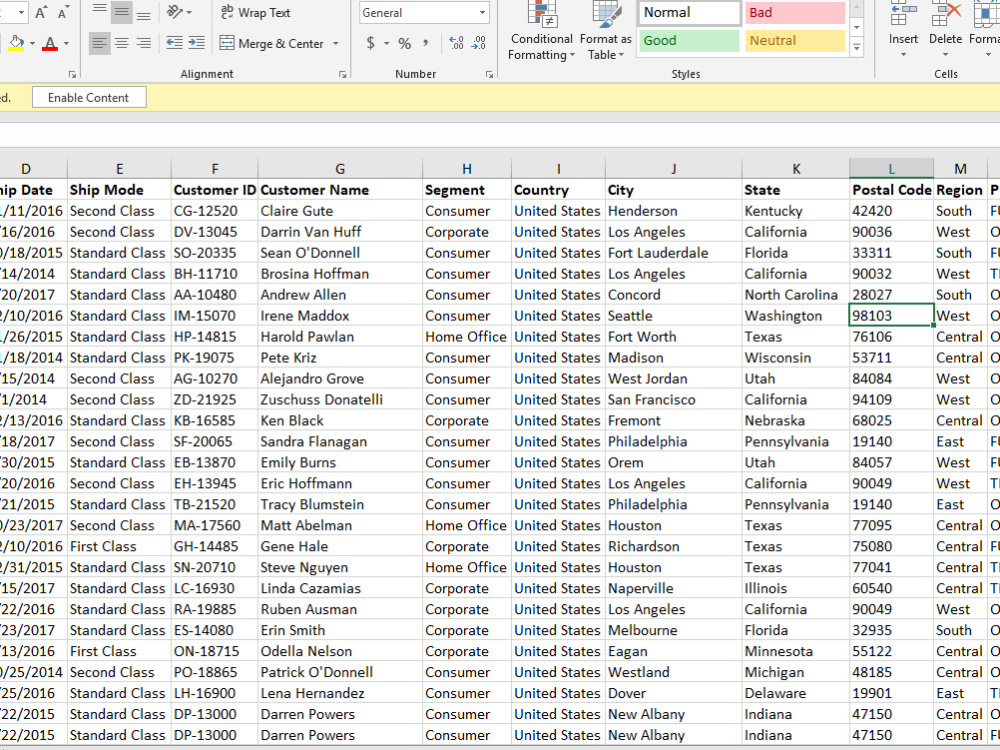Apply the yellow fill color bucket
The width and height of the screenshot is (1000, 750).
point(15,43)
